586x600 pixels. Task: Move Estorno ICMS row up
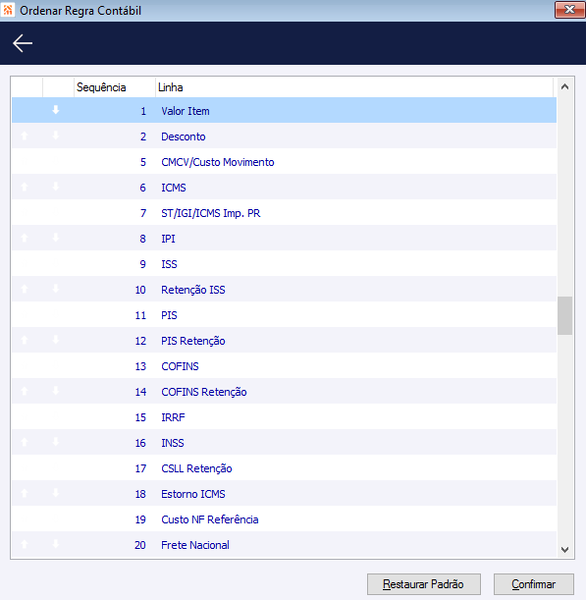[24, 493]
